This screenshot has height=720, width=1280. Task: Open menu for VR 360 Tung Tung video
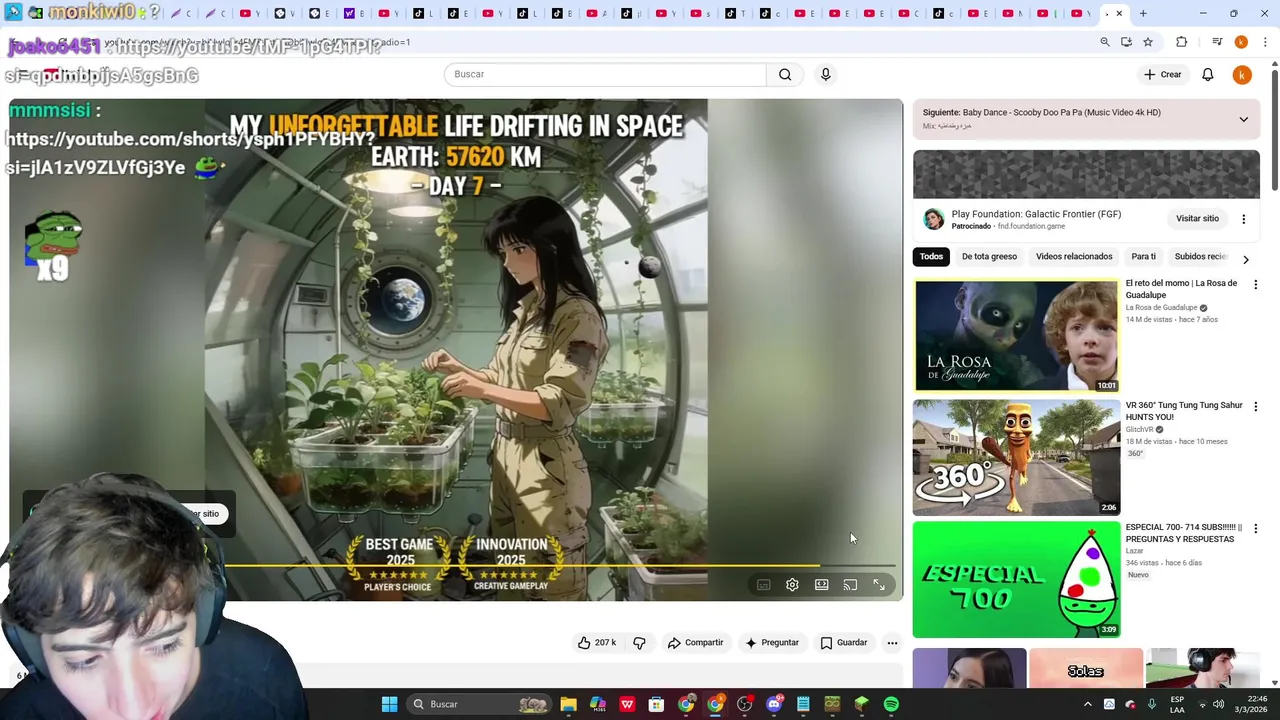(x=1256, y=407)
